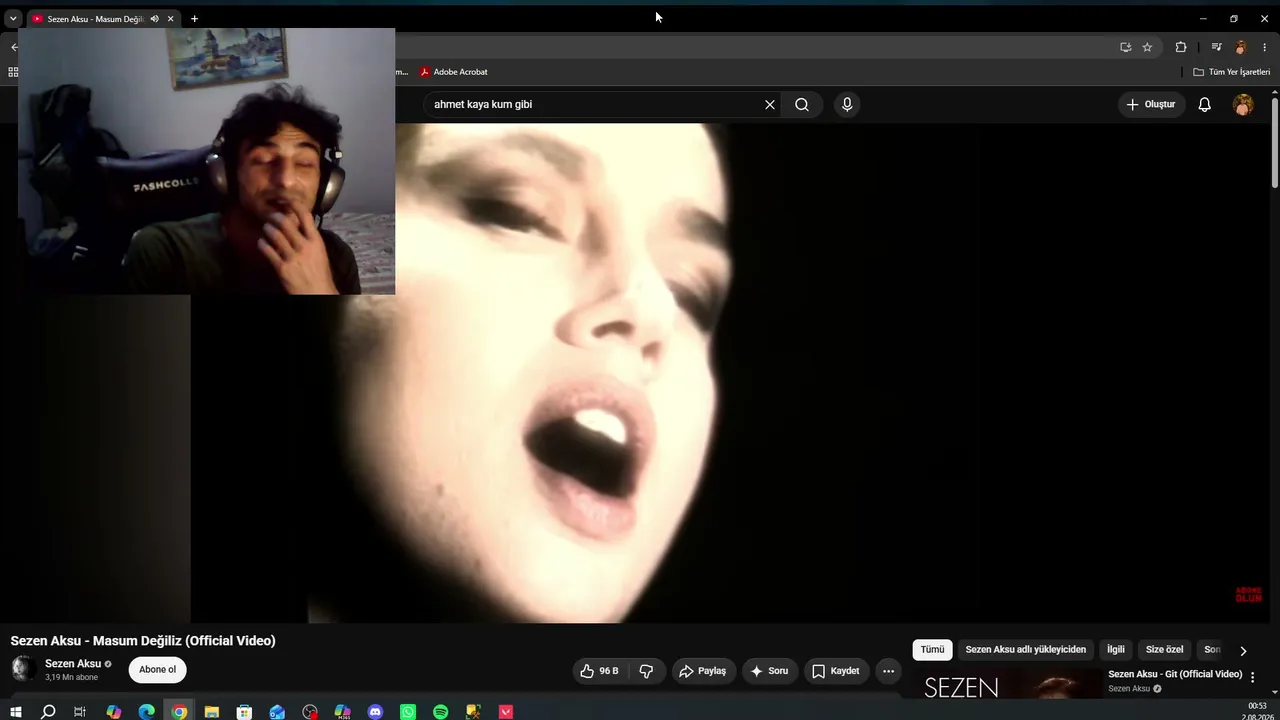
Task: Bookmark this page with the star
Action: coord(1147,47)
